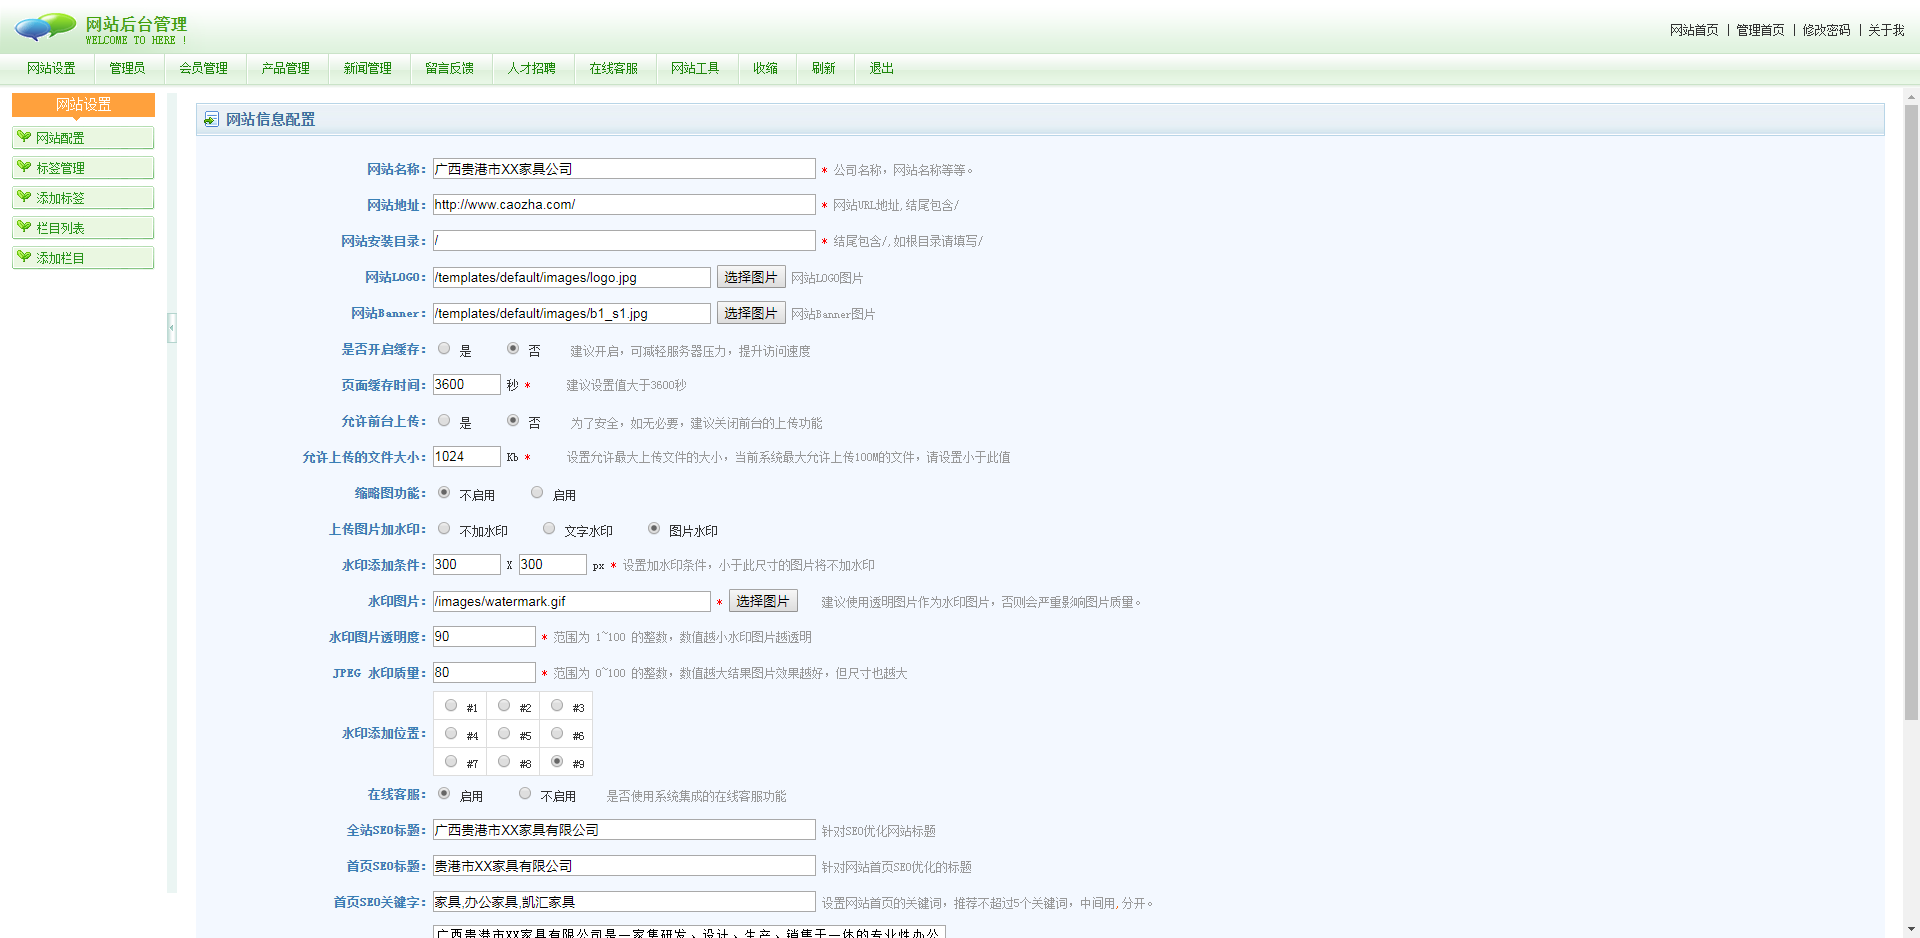The width and height of the screenshot is (1920, 938).
Task: Go to 网站首页 link at top right
Action: (x=1694, y=30)
